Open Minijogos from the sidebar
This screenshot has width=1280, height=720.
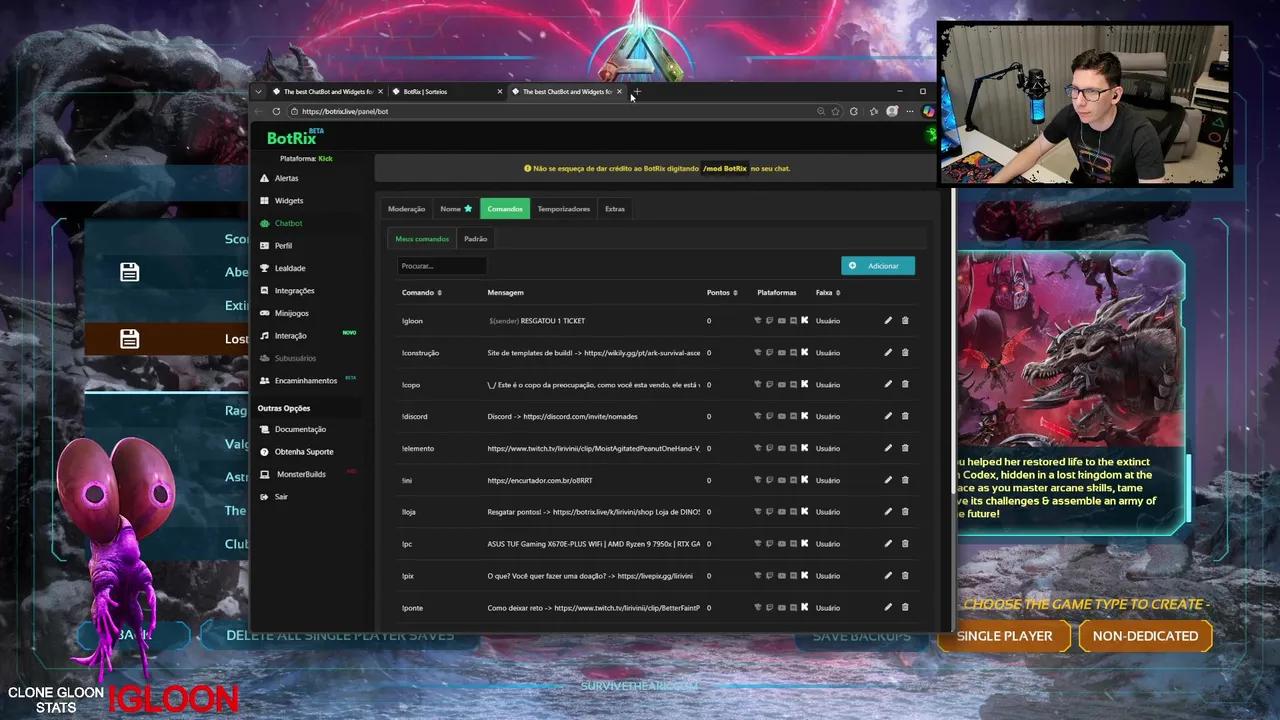click(x=291, y=313)
